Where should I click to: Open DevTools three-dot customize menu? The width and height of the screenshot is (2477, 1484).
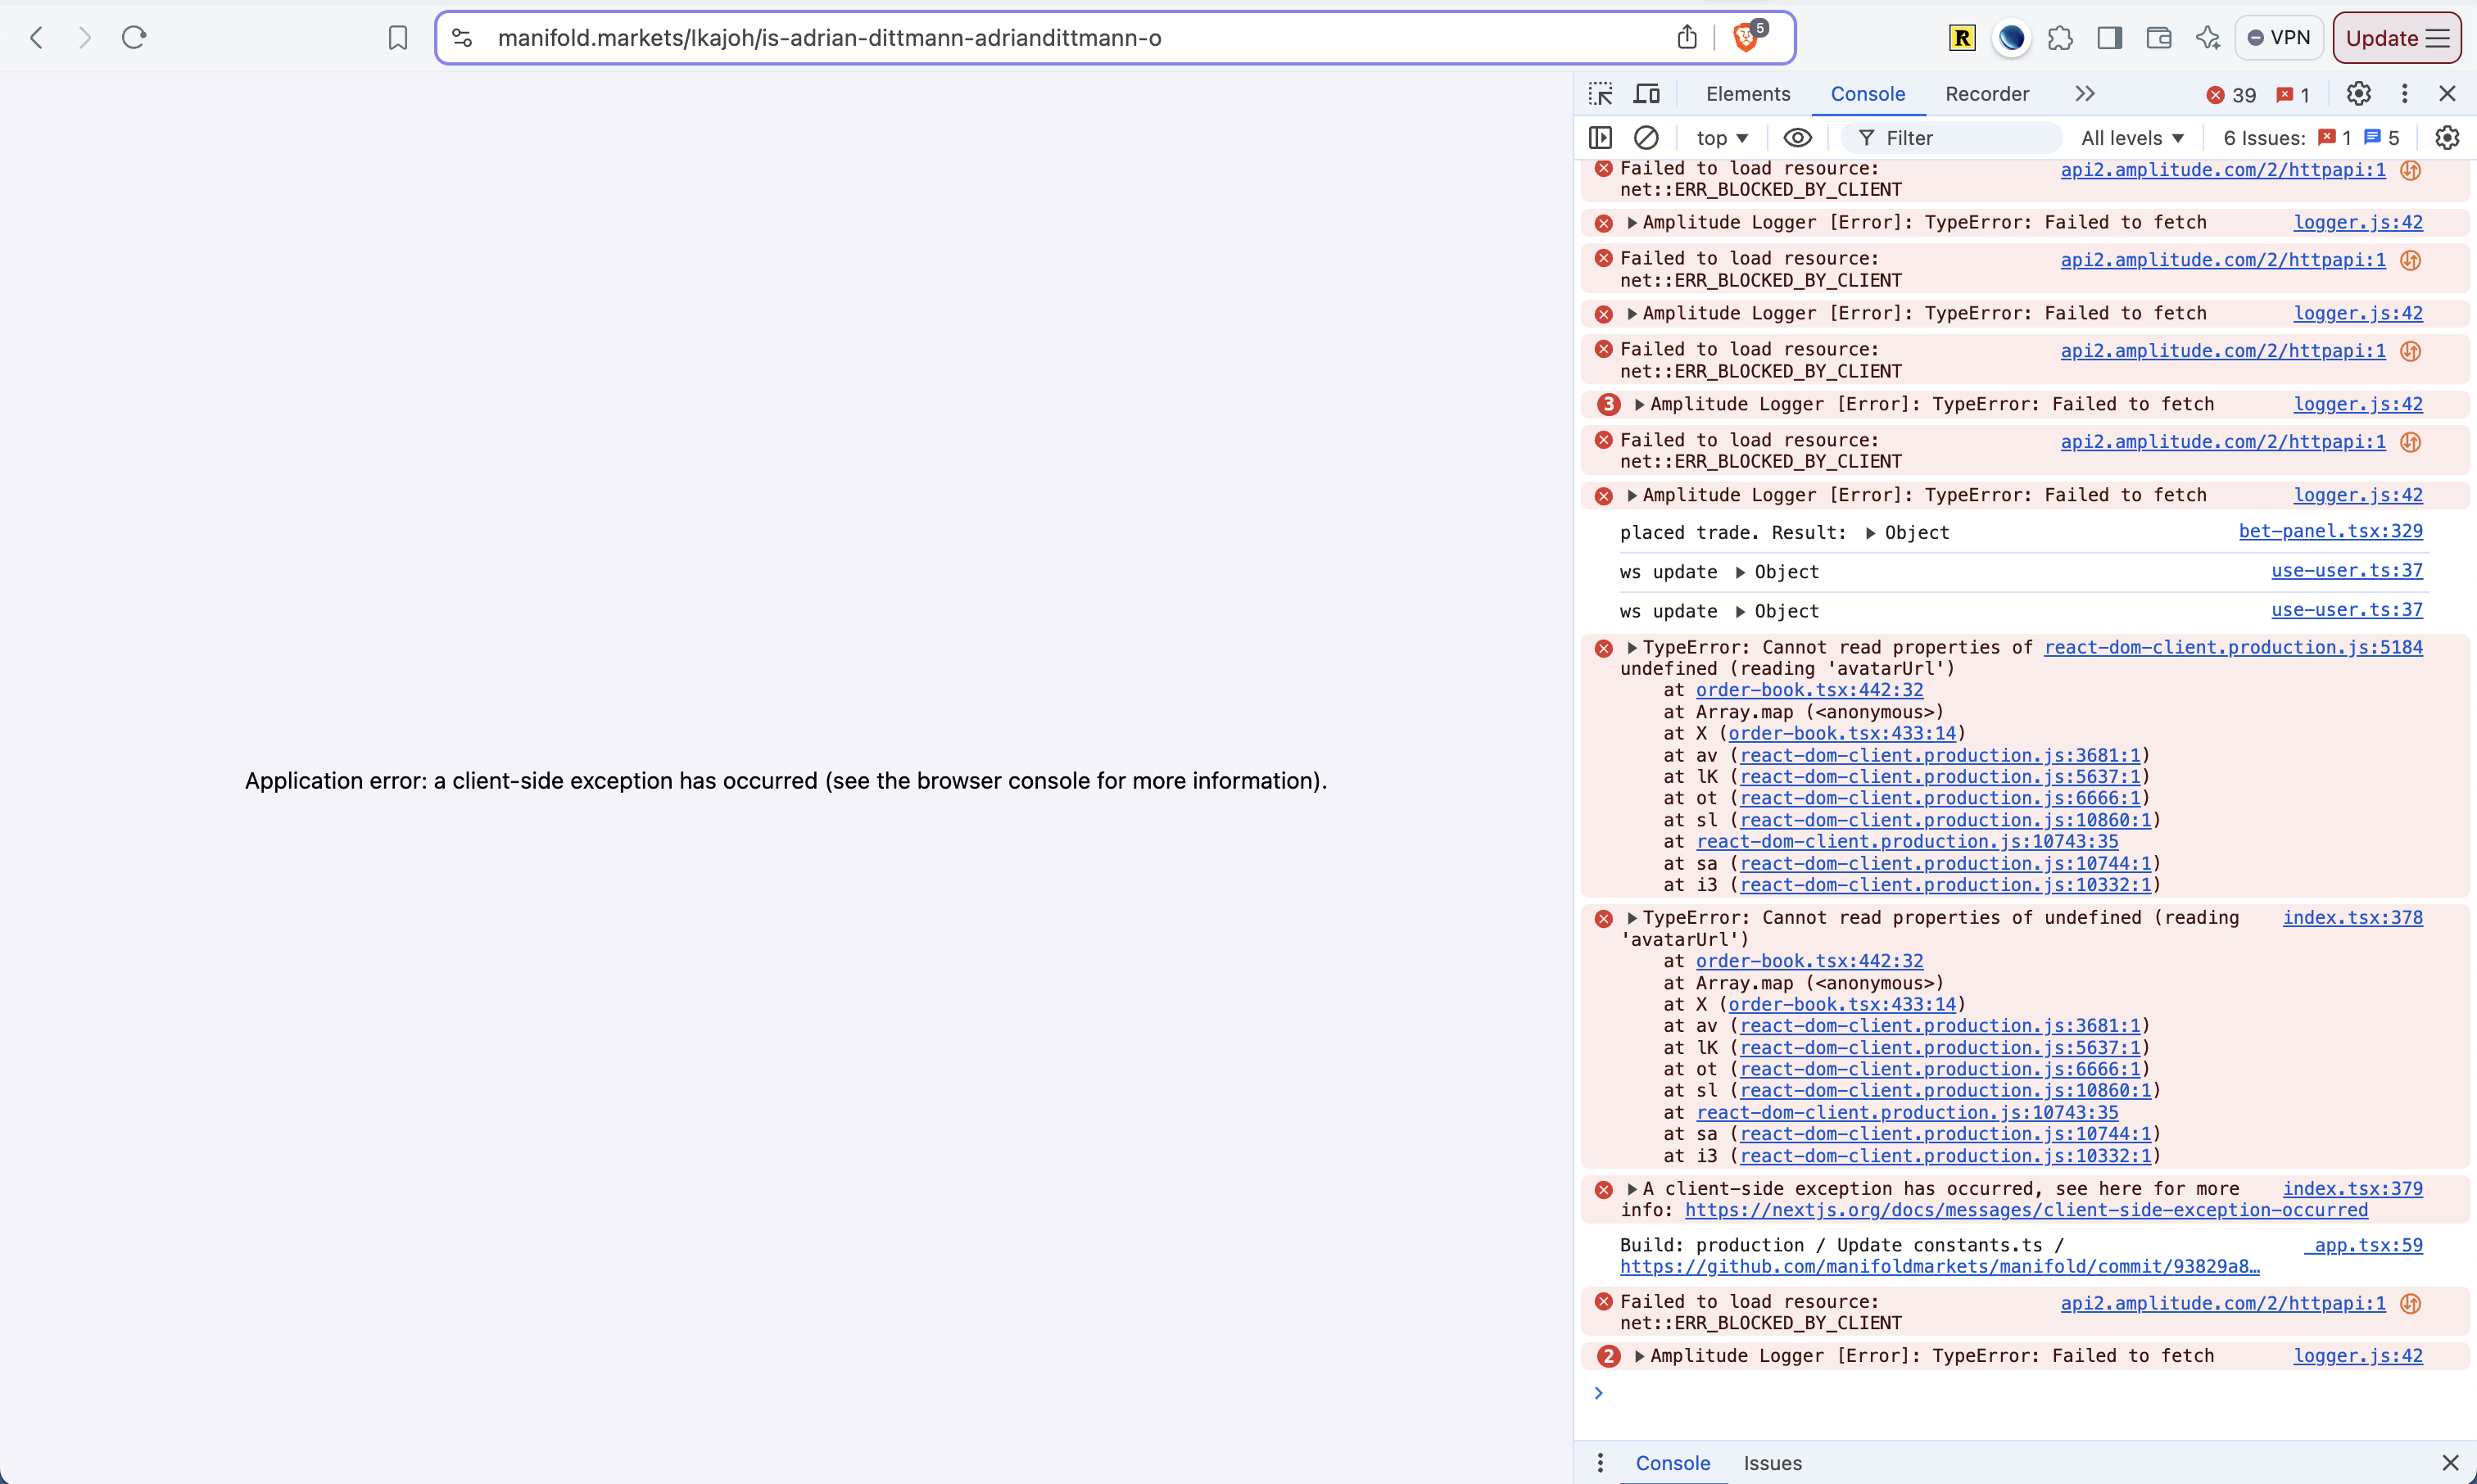click(2405, 94)
